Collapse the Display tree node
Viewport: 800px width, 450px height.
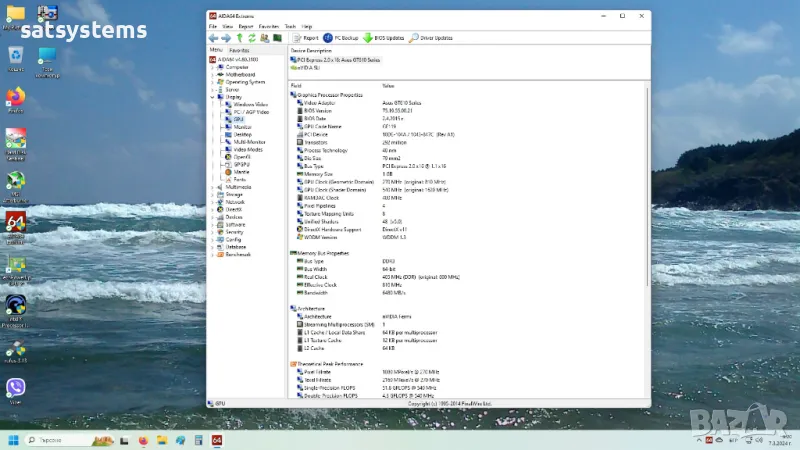(x=213, y=97)
